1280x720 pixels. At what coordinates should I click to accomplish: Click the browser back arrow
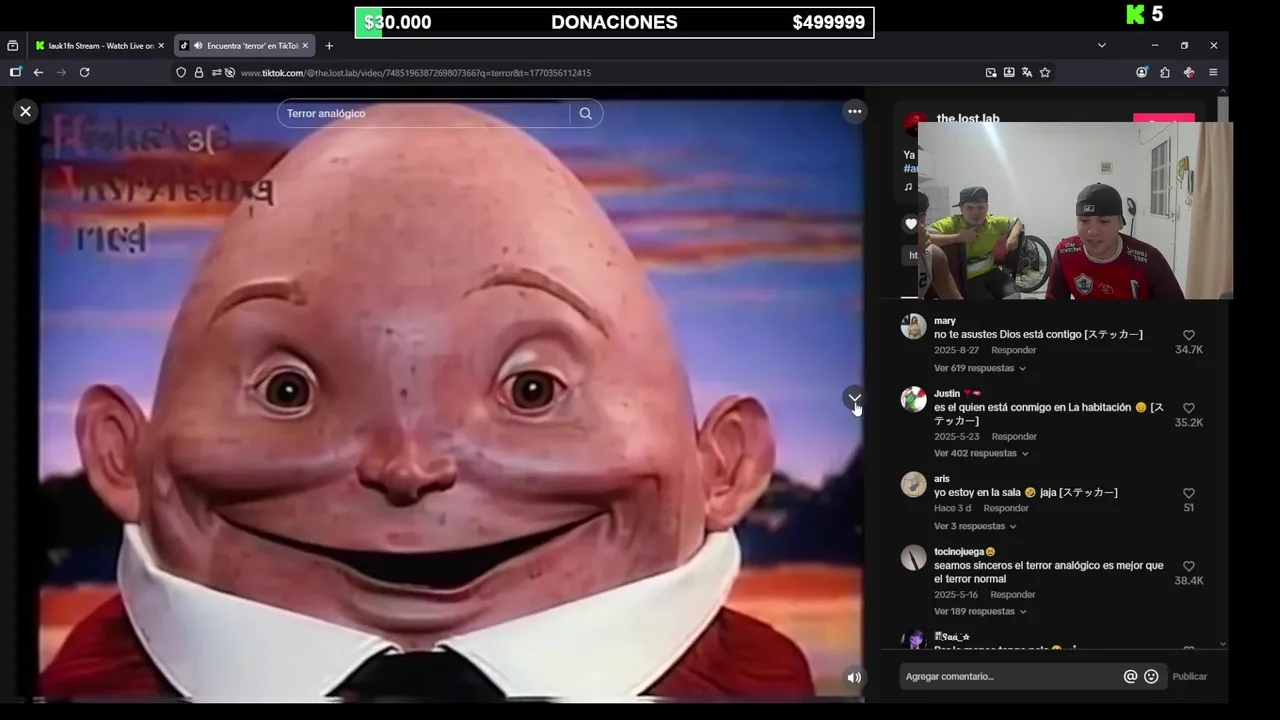(x=38, y=72)
